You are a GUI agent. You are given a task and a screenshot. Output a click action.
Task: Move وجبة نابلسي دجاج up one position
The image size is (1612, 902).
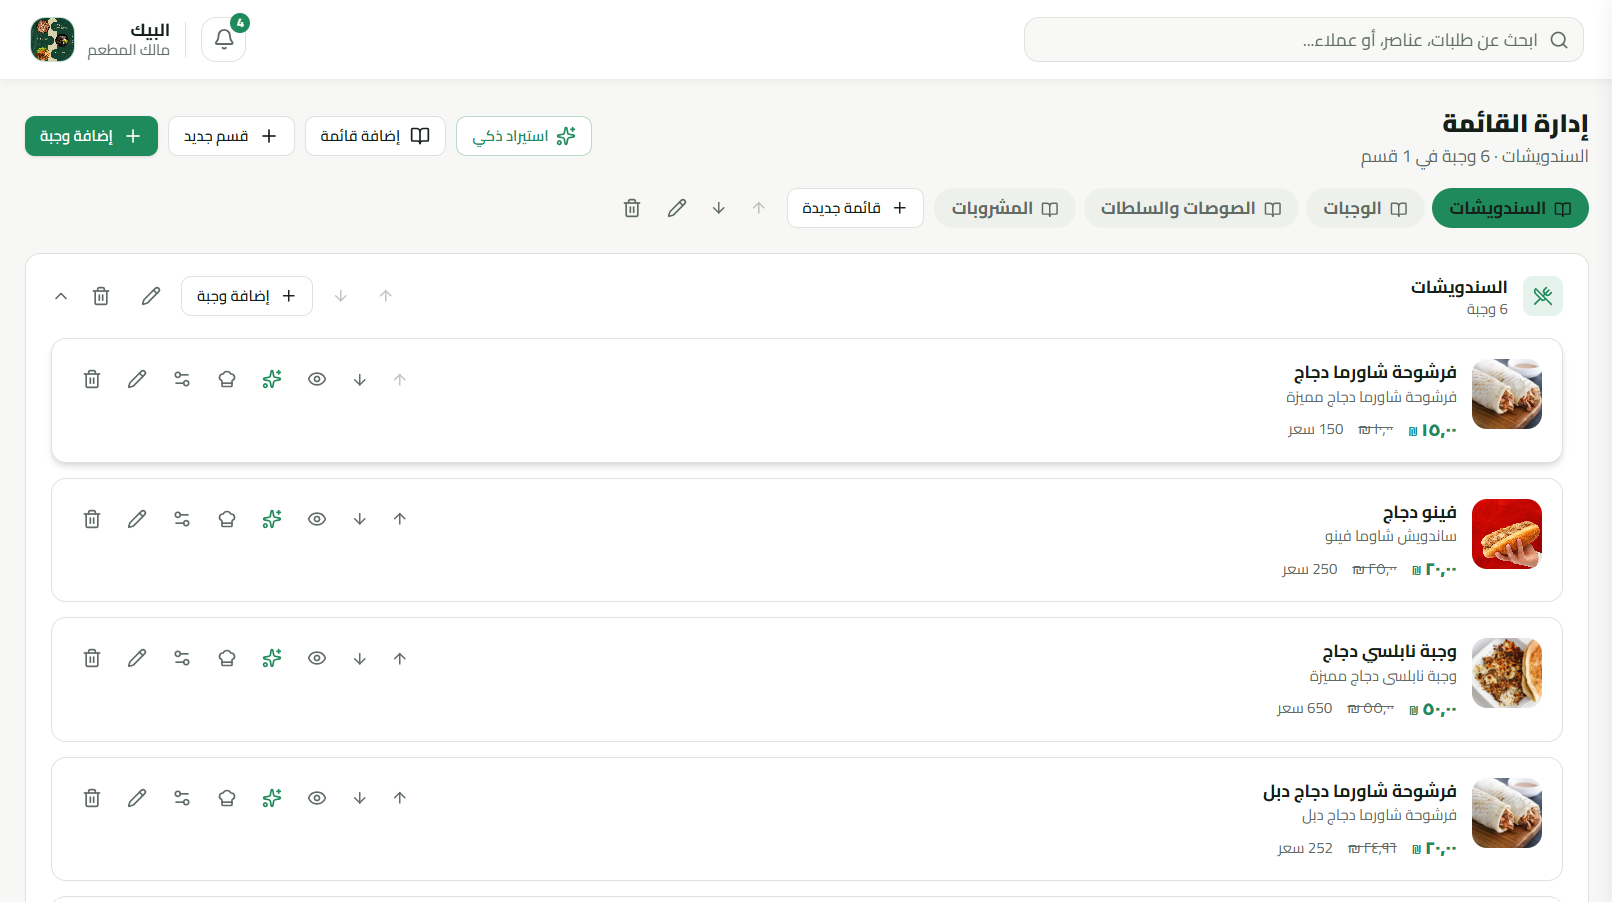click(x=400, y=658)
